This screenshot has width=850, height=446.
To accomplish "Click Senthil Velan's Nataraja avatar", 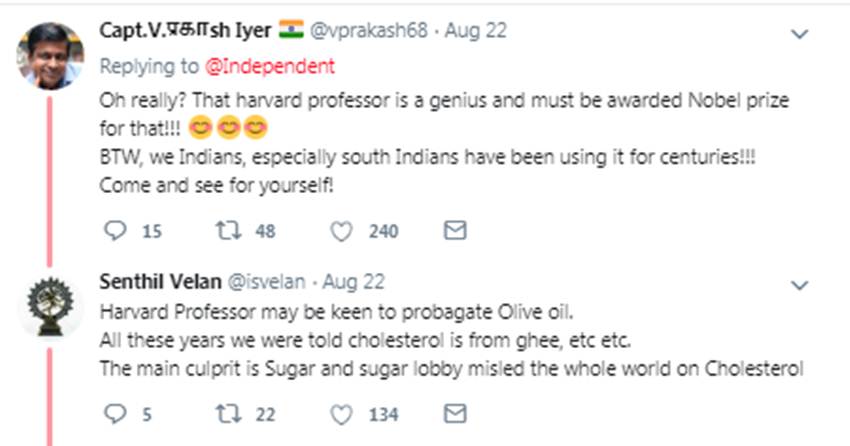I will 49,304.
